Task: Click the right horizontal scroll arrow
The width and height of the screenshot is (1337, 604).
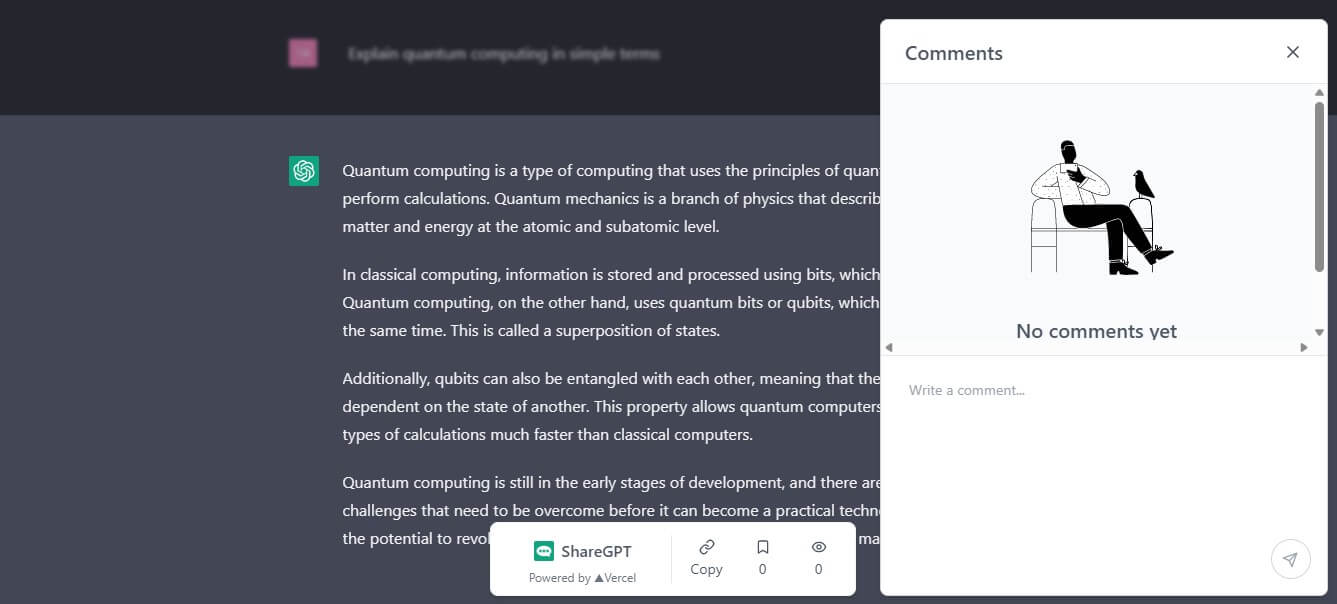Action: coord(1304,347)
